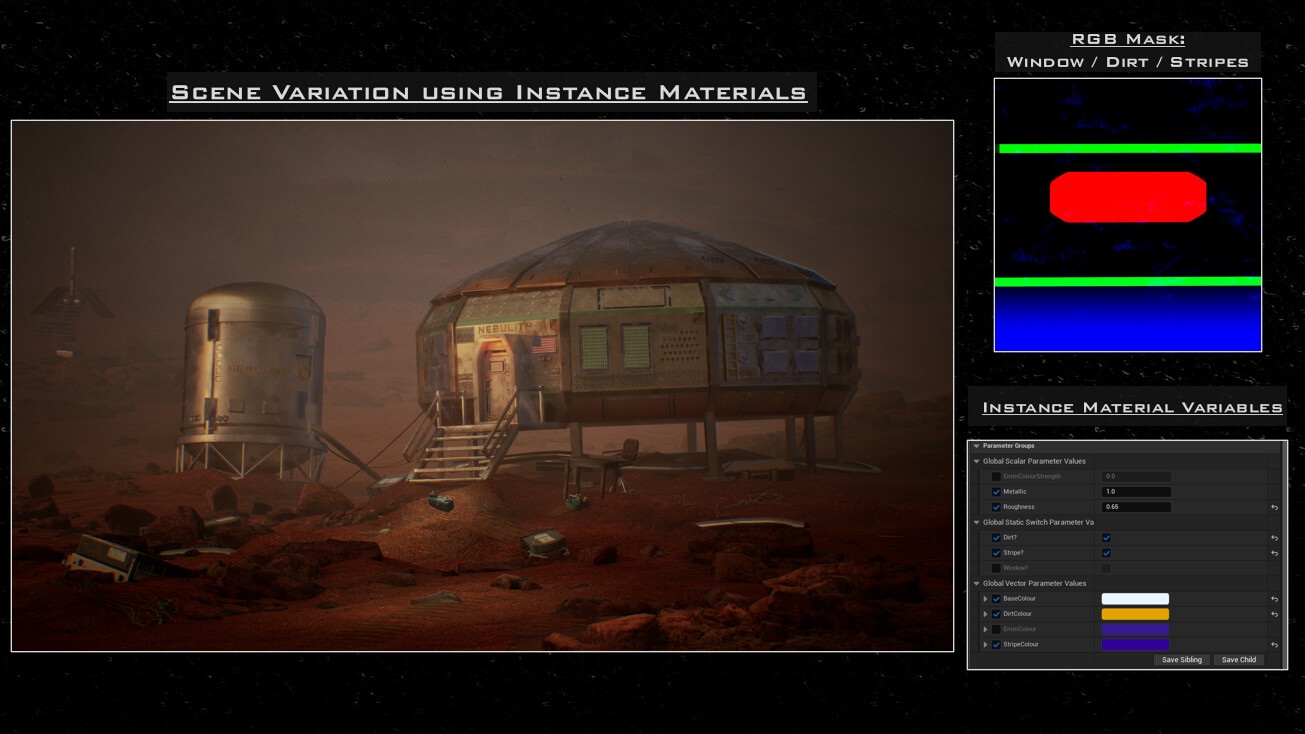Open the orange DirtColour swatch

[x=1135, y=614]
